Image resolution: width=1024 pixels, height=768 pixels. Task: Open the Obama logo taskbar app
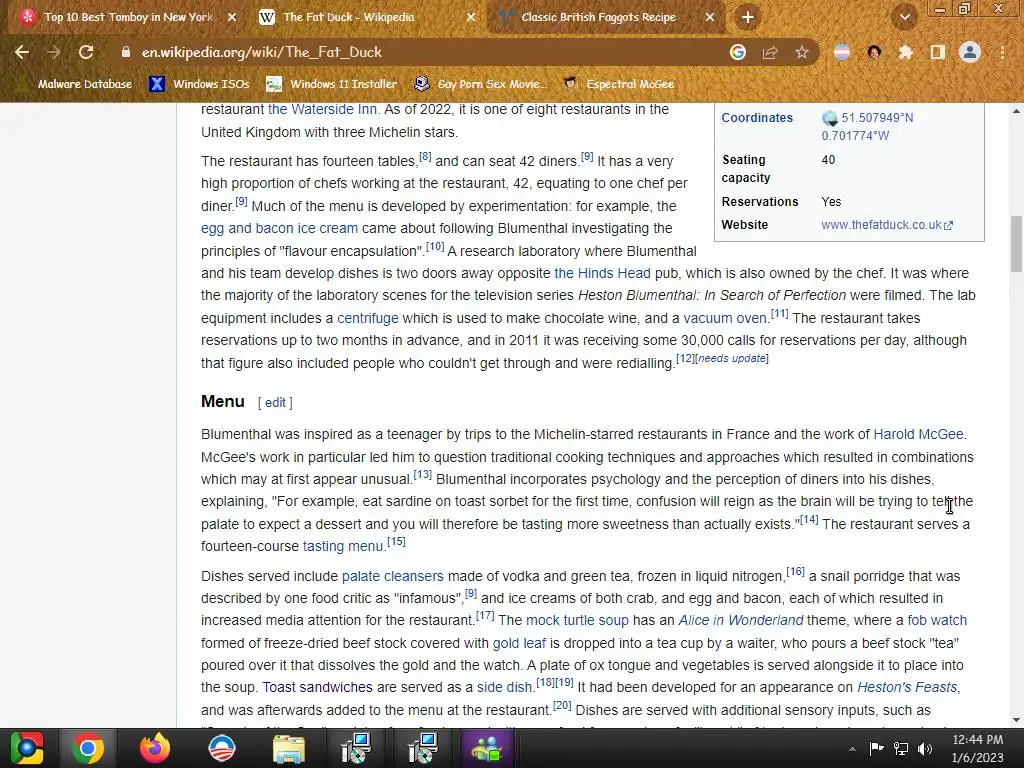(x=222, y=748)
